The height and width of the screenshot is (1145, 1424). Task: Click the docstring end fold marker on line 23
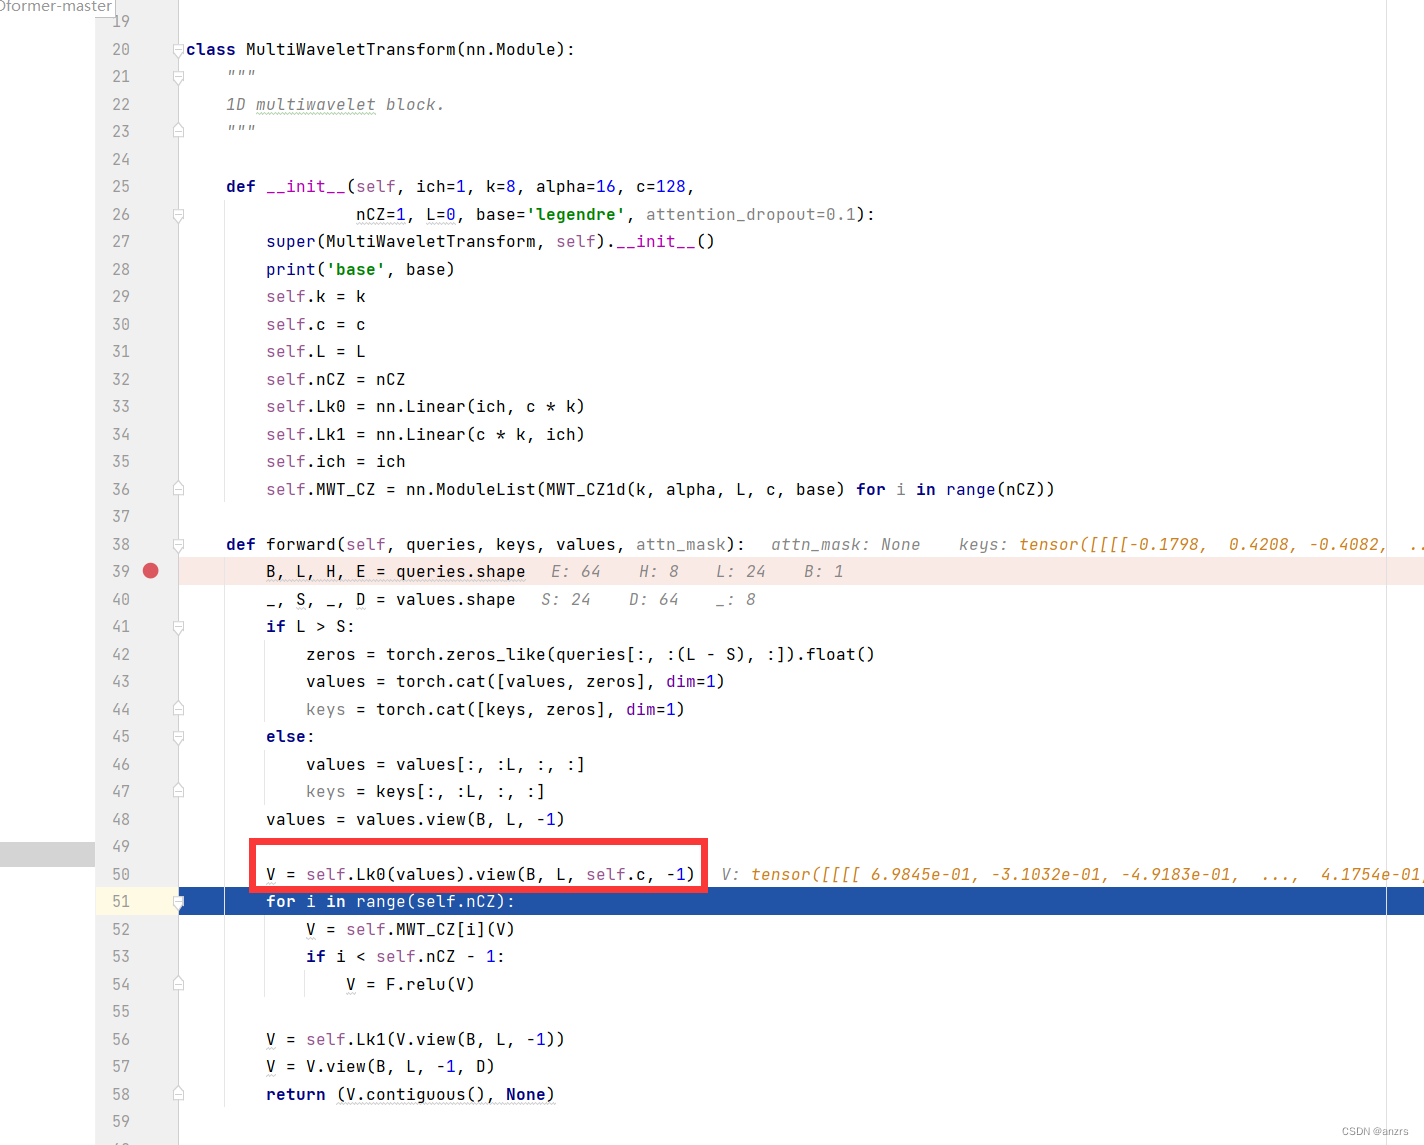pos(178,131)
